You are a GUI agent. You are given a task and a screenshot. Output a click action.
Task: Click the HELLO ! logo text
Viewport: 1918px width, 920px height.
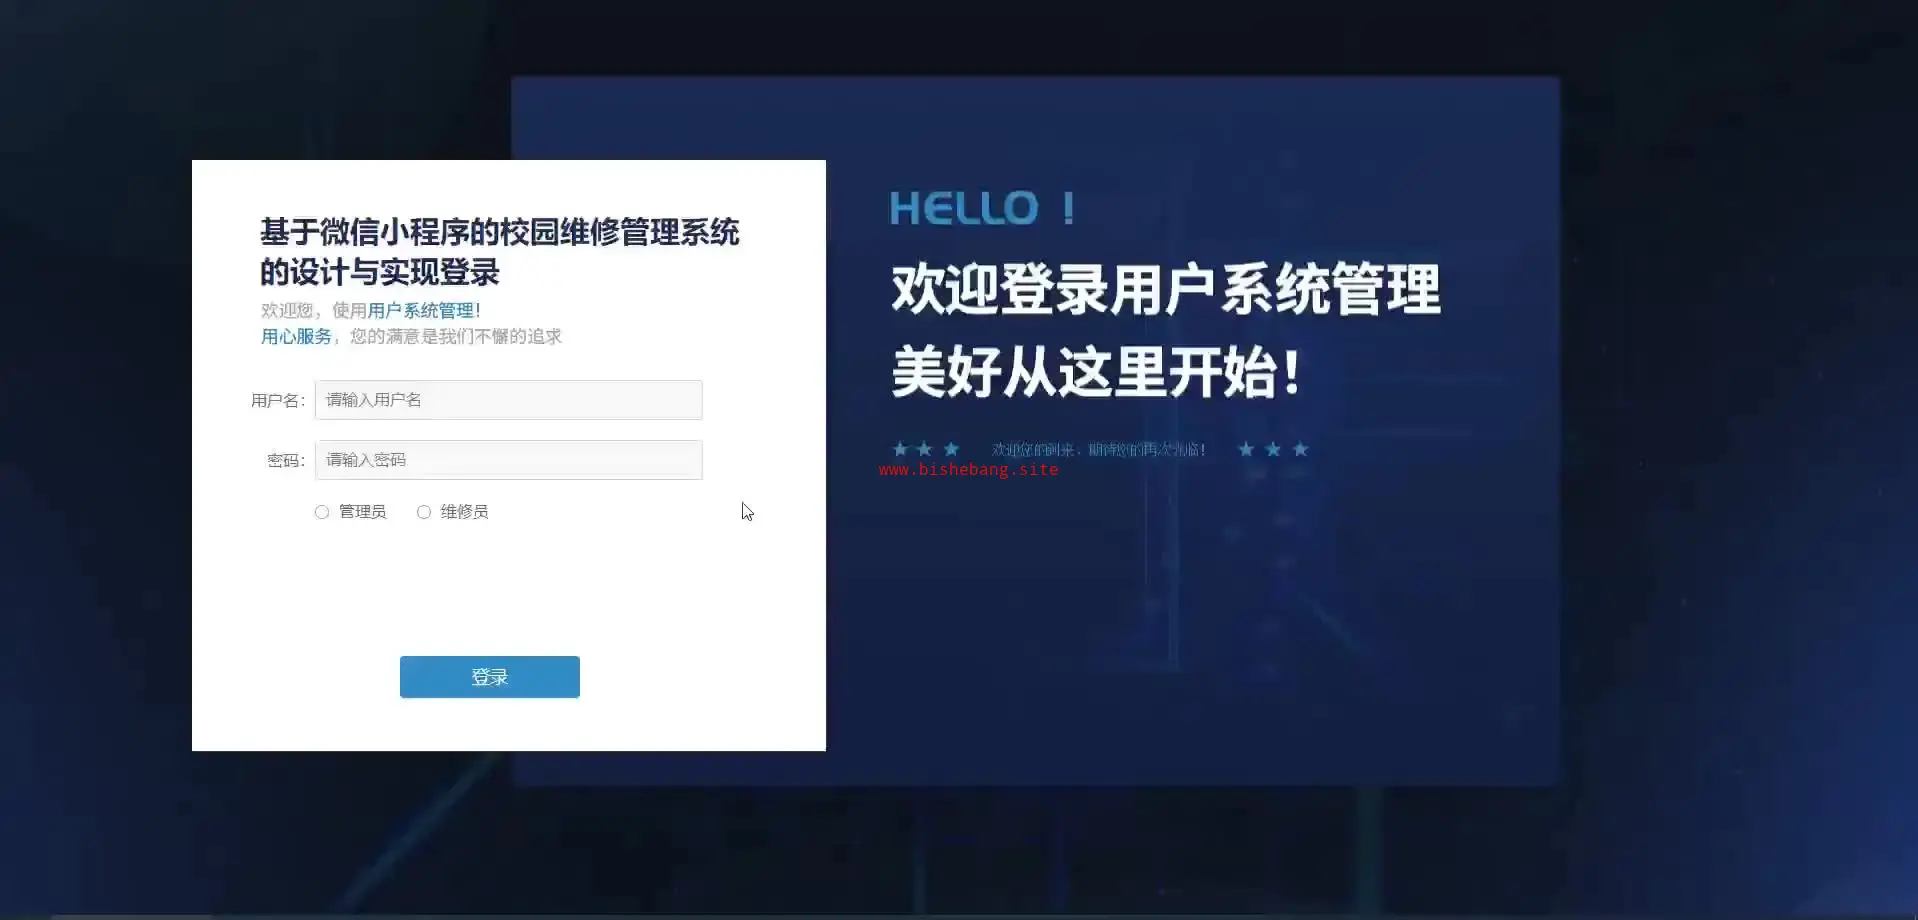point(983,208)
